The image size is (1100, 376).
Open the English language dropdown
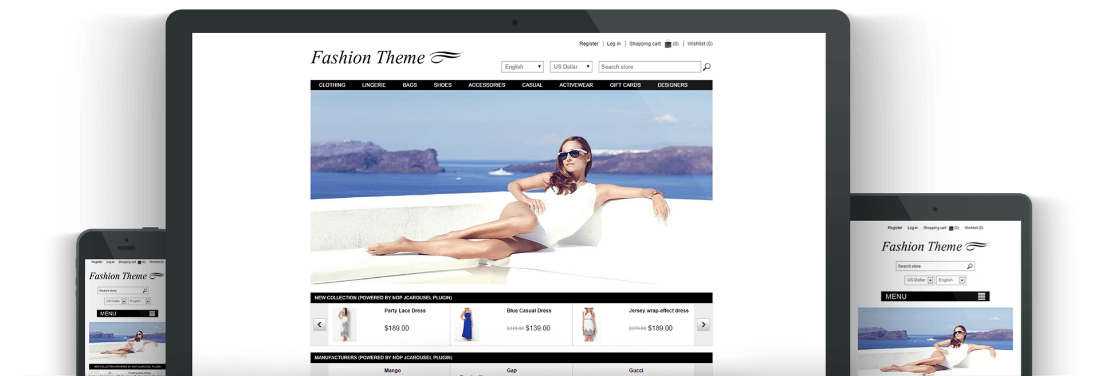tap(523, 67)
